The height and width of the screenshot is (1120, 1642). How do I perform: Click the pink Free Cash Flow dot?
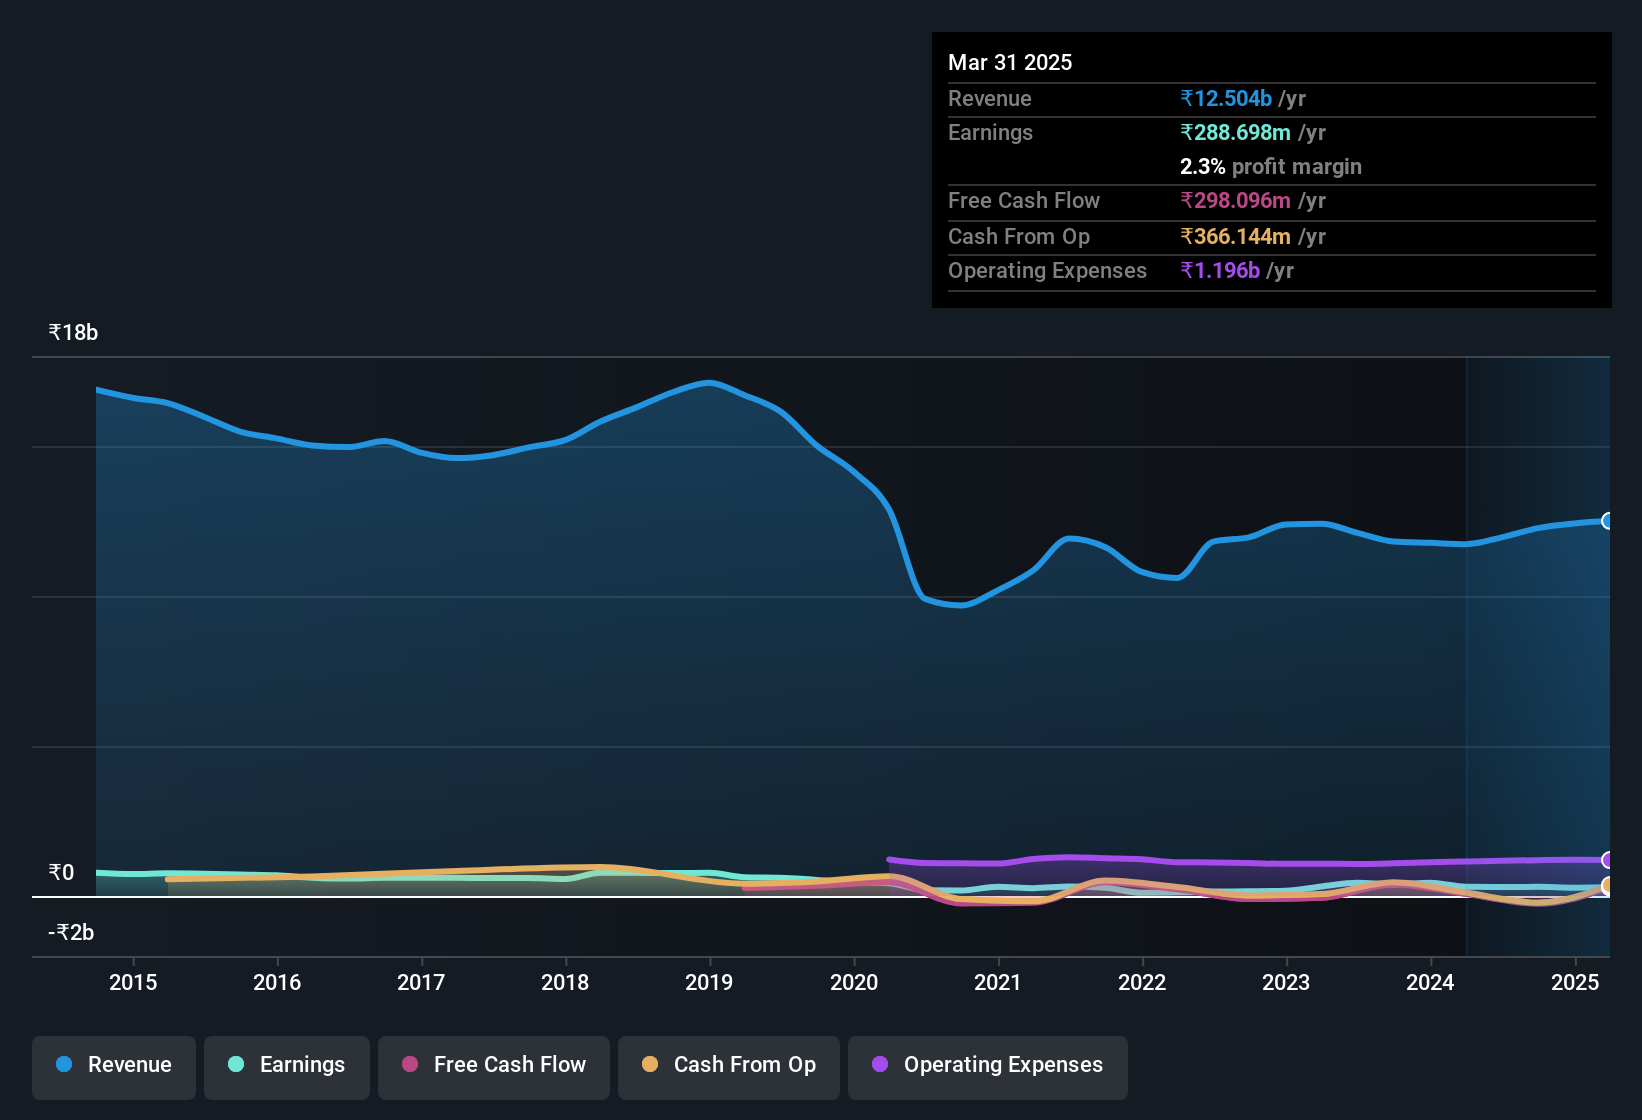pos(410,1064)
